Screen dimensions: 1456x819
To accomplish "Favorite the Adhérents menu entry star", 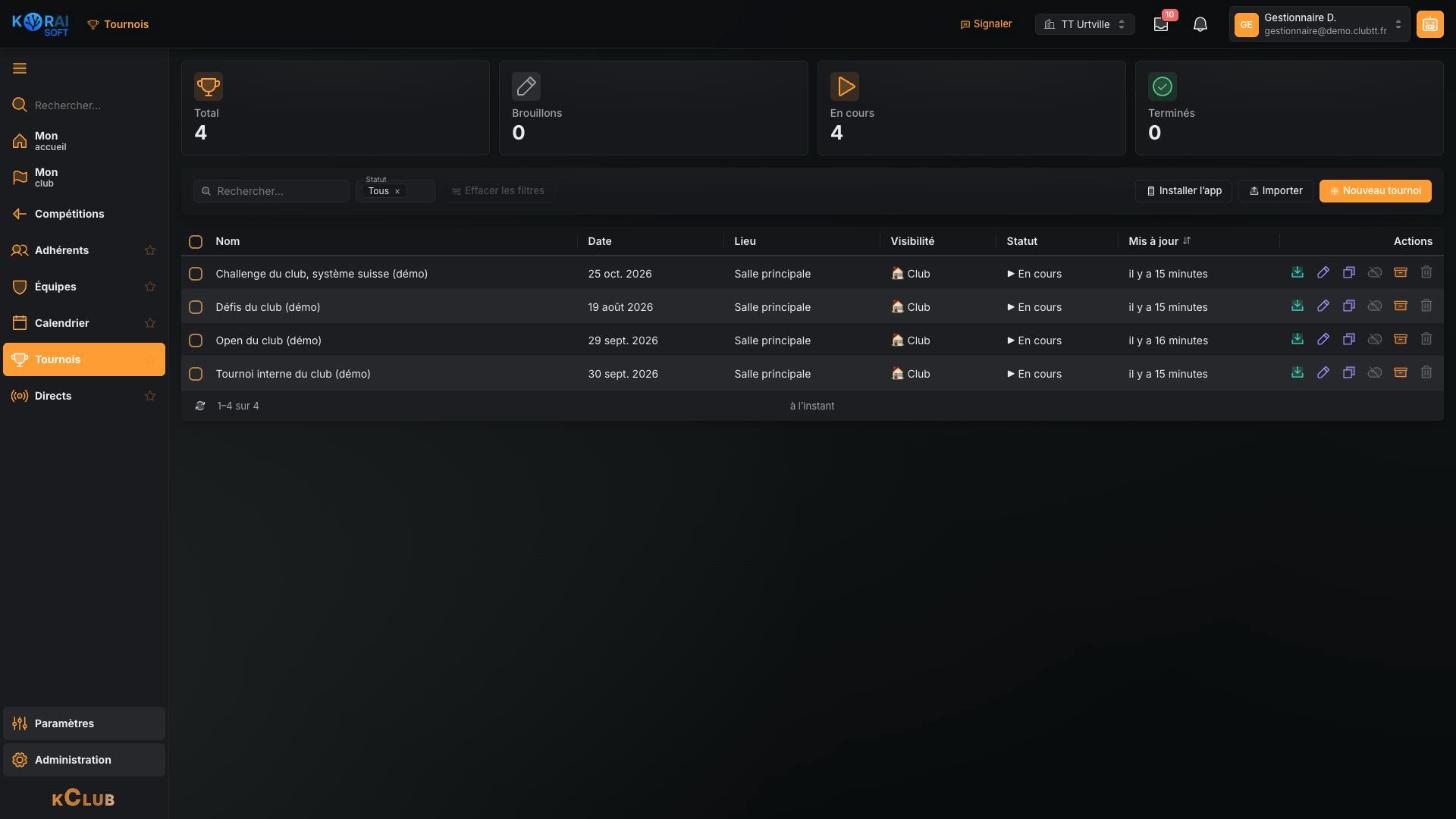I will 150,251.
